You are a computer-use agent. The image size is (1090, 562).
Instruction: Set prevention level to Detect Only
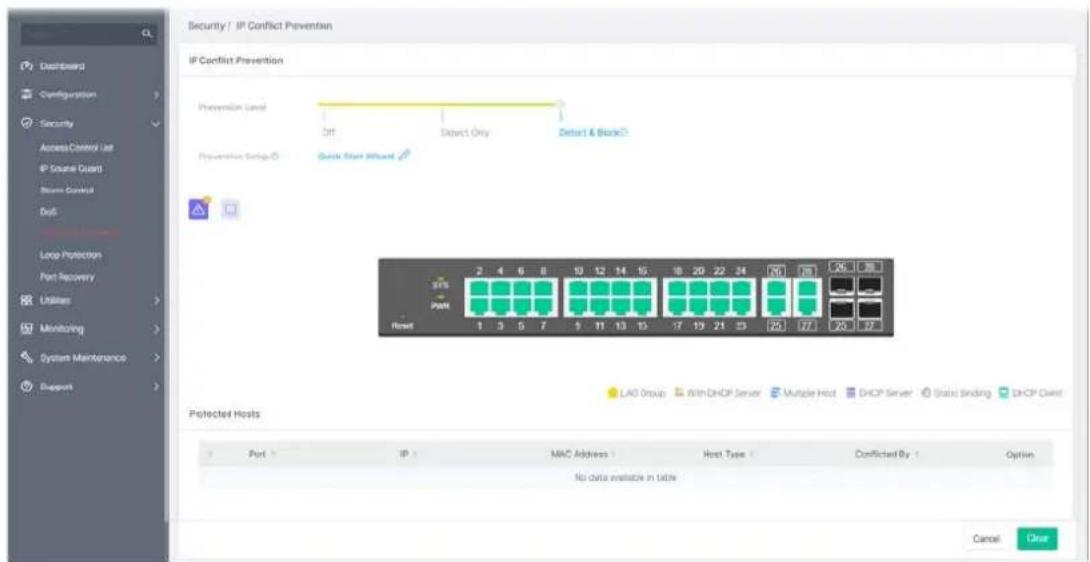pos(465,132)
